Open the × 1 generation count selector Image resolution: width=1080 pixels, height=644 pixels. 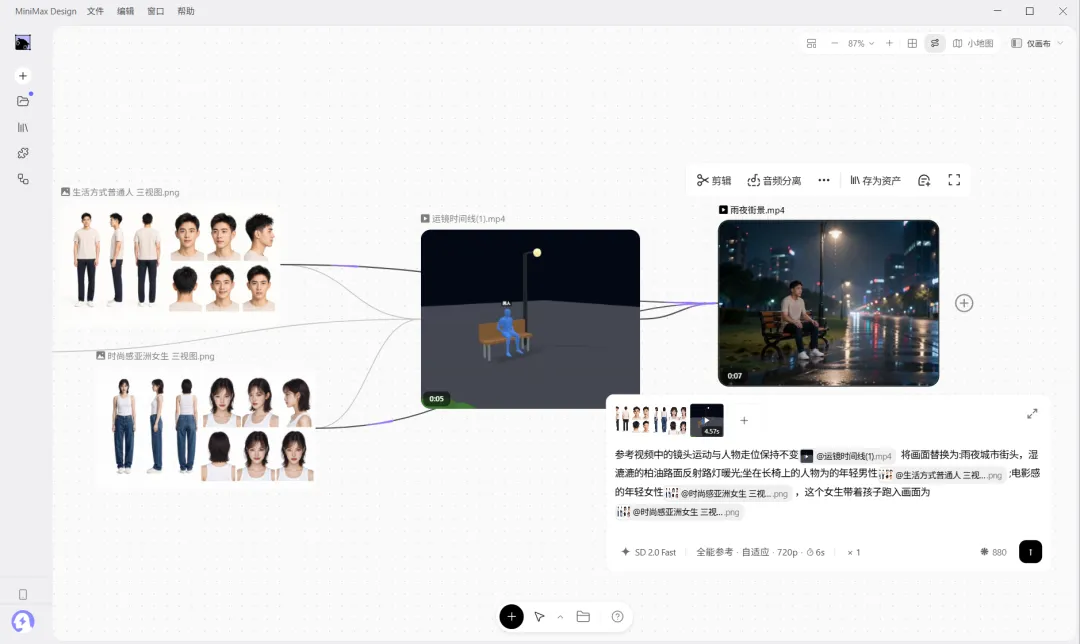[x=853, y=552]
